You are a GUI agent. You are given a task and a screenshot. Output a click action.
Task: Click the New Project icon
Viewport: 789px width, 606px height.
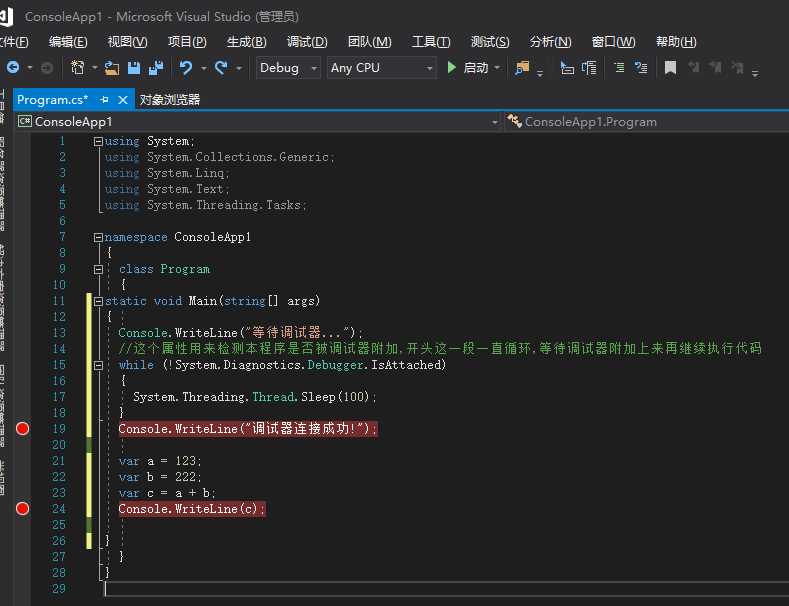pos(77,67)
